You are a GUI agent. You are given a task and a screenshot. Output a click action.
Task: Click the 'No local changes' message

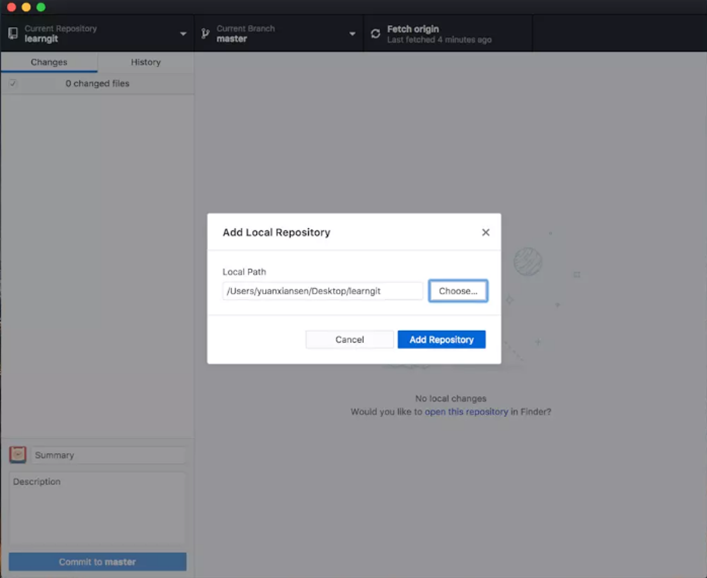point(451,399)
